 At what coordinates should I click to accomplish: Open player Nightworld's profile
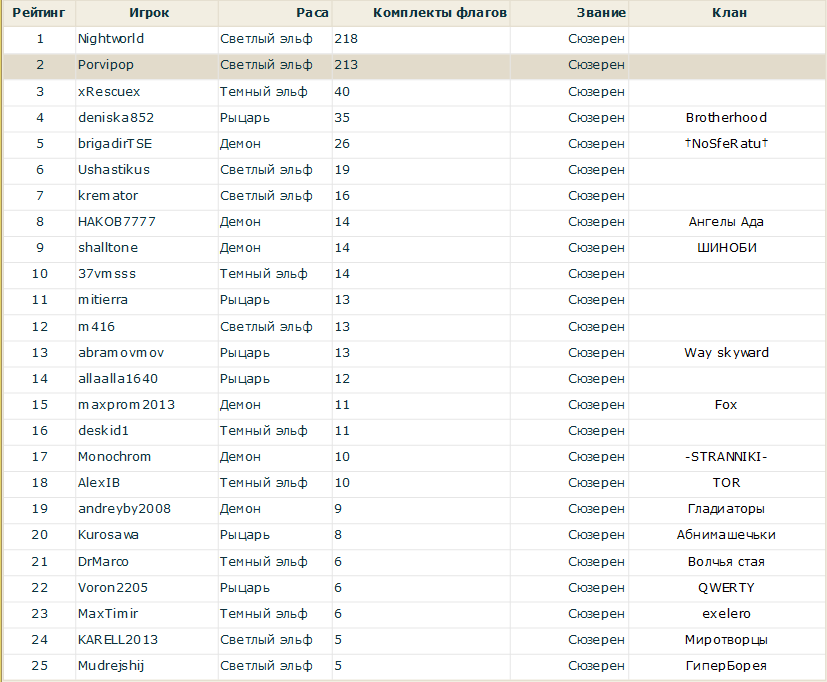click(x=111, y=39)
